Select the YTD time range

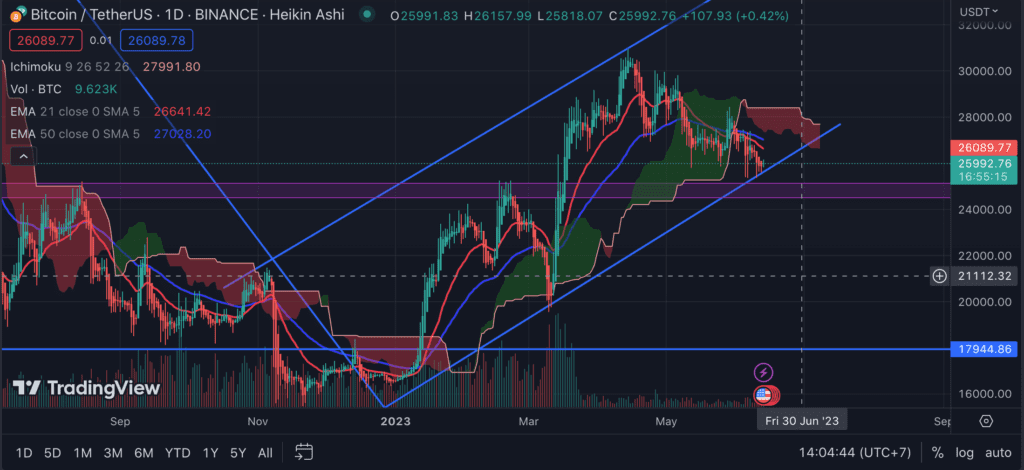point(178,452)
